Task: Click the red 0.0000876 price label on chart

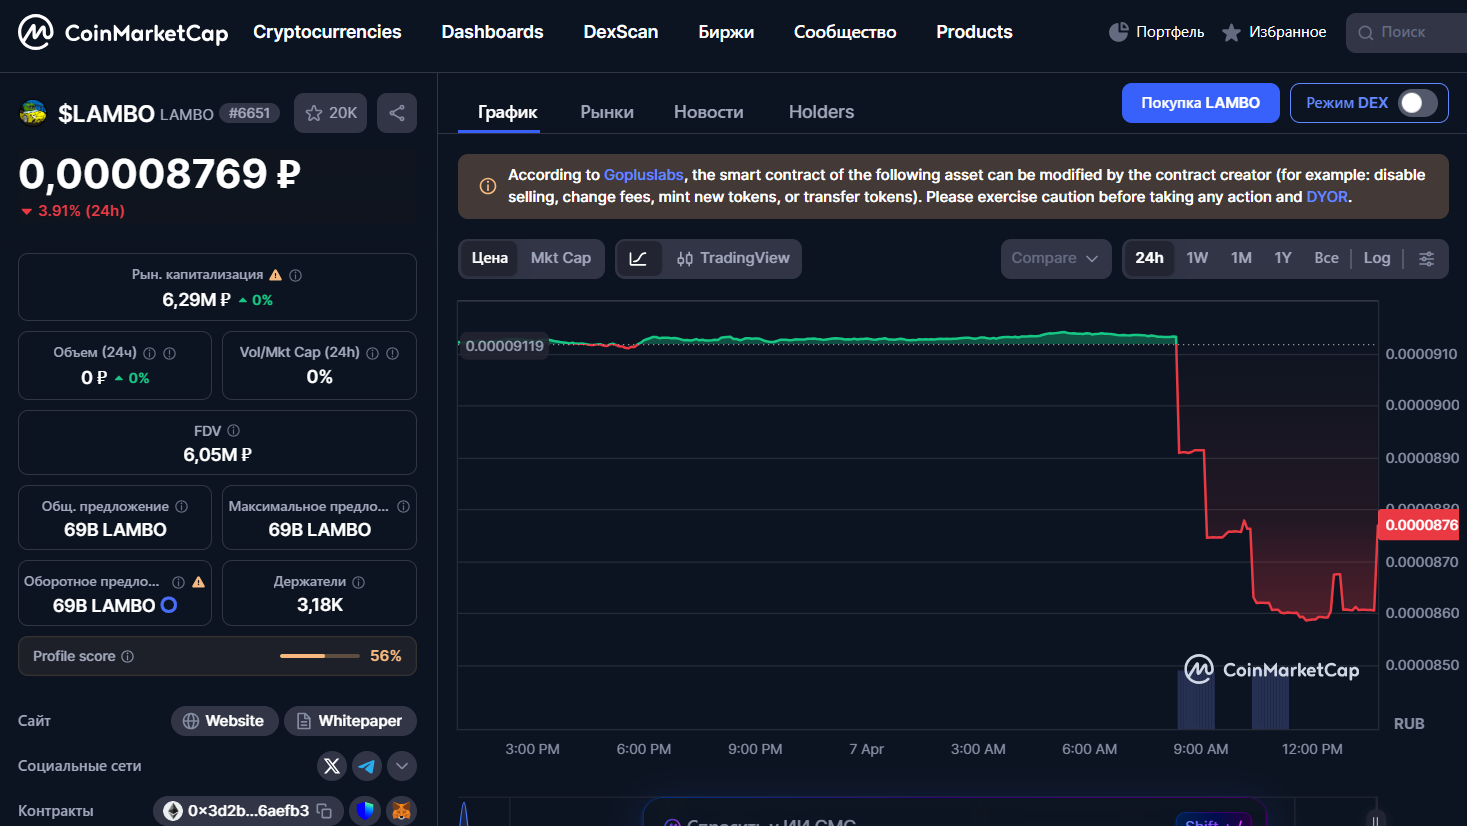Action: coord(1419,525)
